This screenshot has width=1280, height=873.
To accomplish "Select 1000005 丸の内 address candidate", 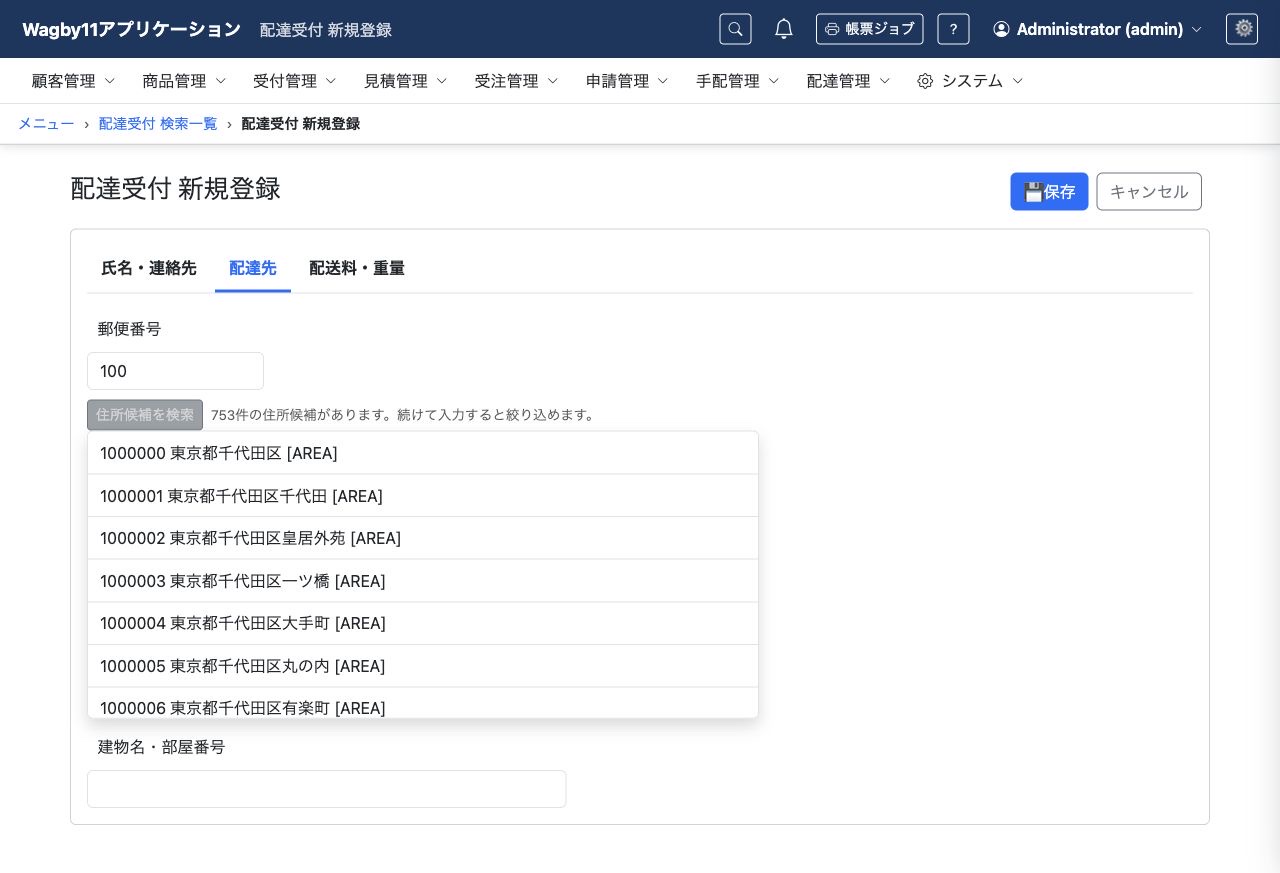I will coord(423,666).
